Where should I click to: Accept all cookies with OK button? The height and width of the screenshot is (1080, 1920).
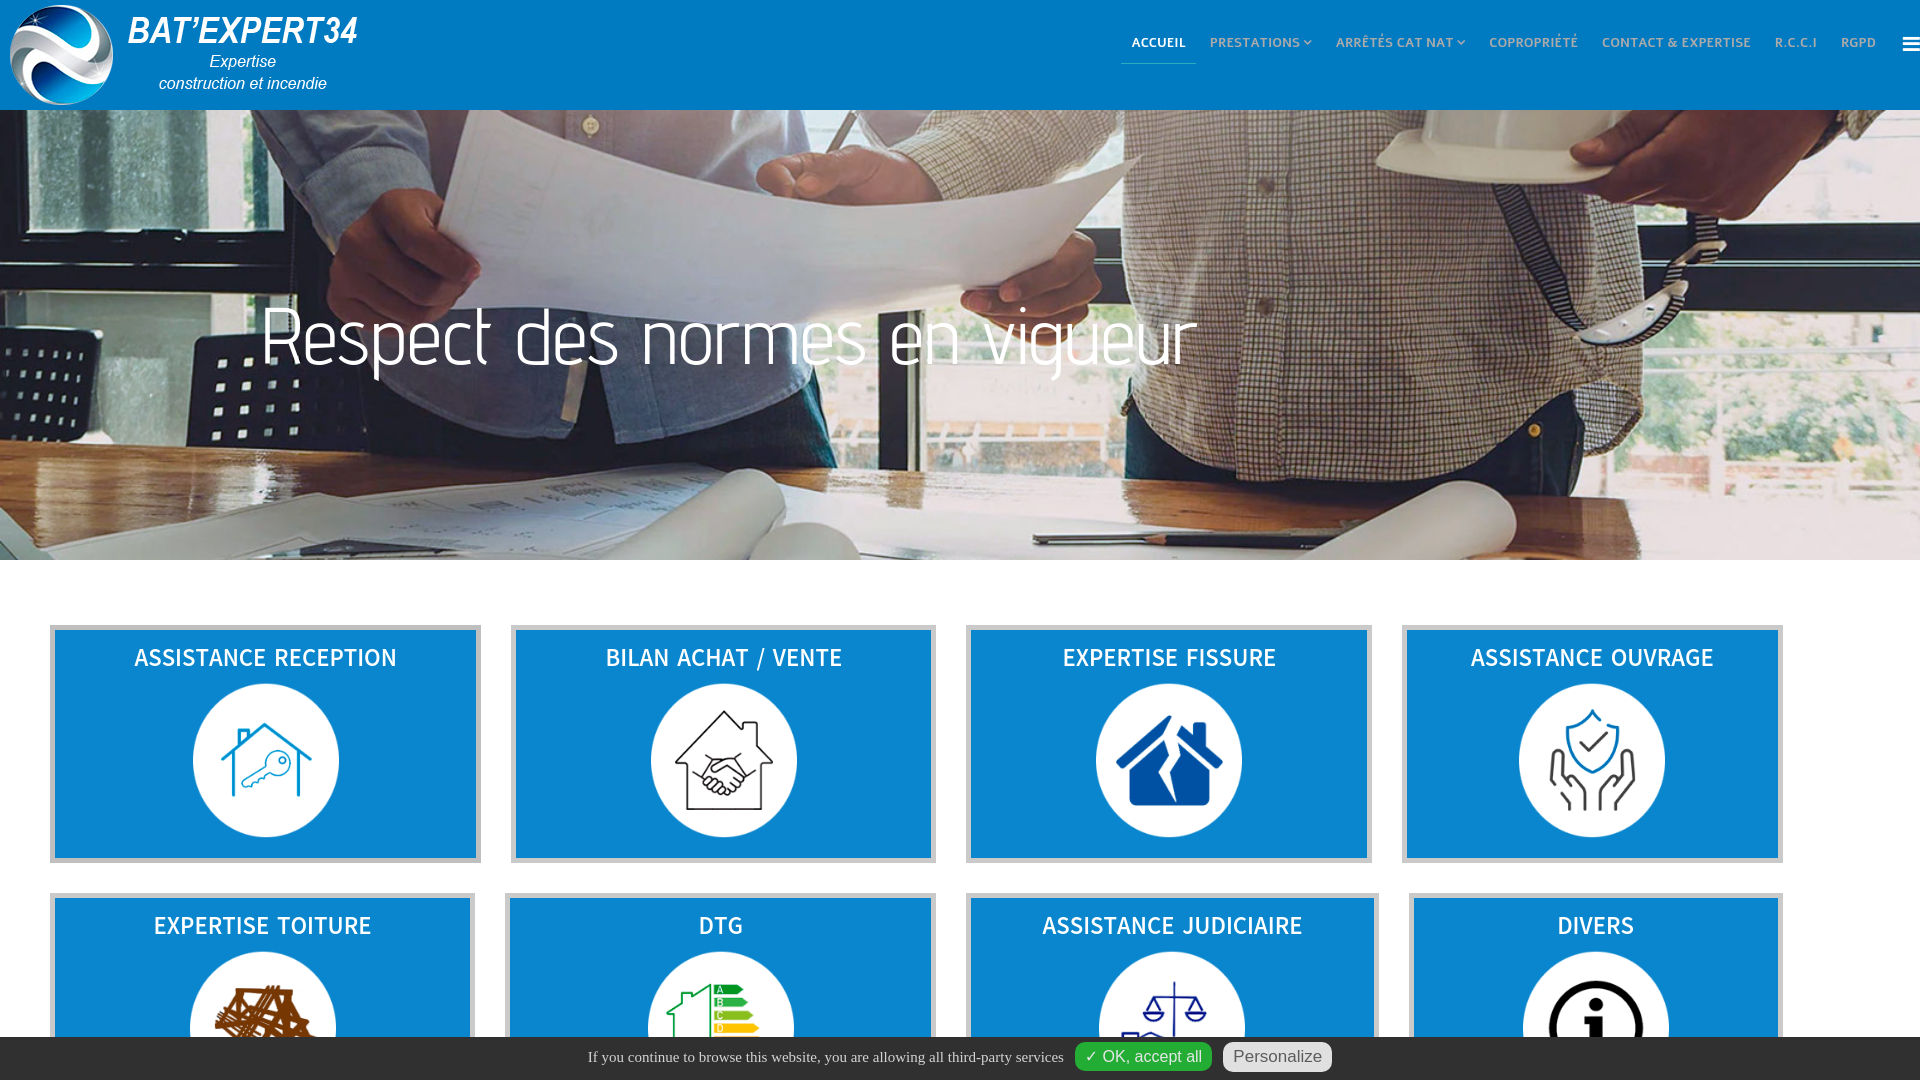[x=1143, y=1057]
